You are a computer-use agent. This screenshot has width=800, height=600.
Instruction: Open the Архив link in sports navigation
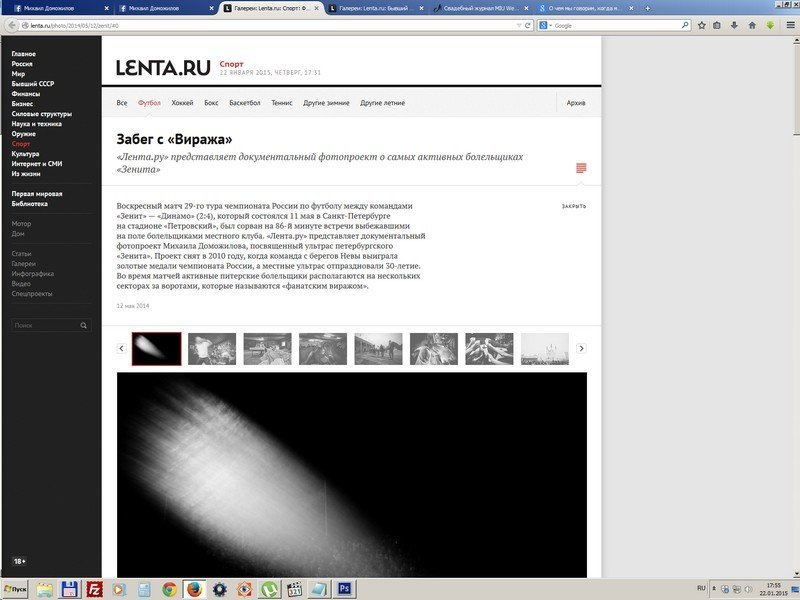tap(576, 103)
